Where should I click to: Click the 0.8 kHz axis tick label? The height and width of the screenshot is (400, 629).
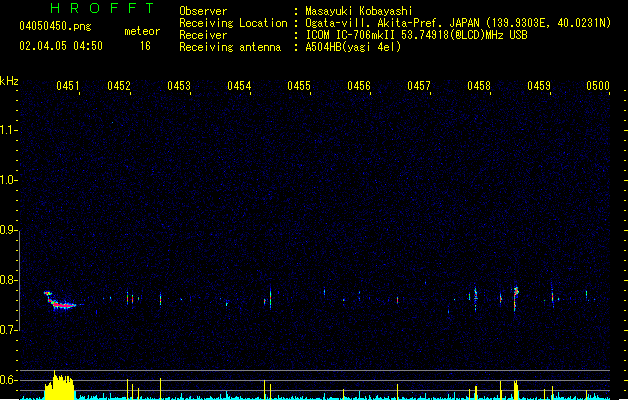tap(8, 280)
